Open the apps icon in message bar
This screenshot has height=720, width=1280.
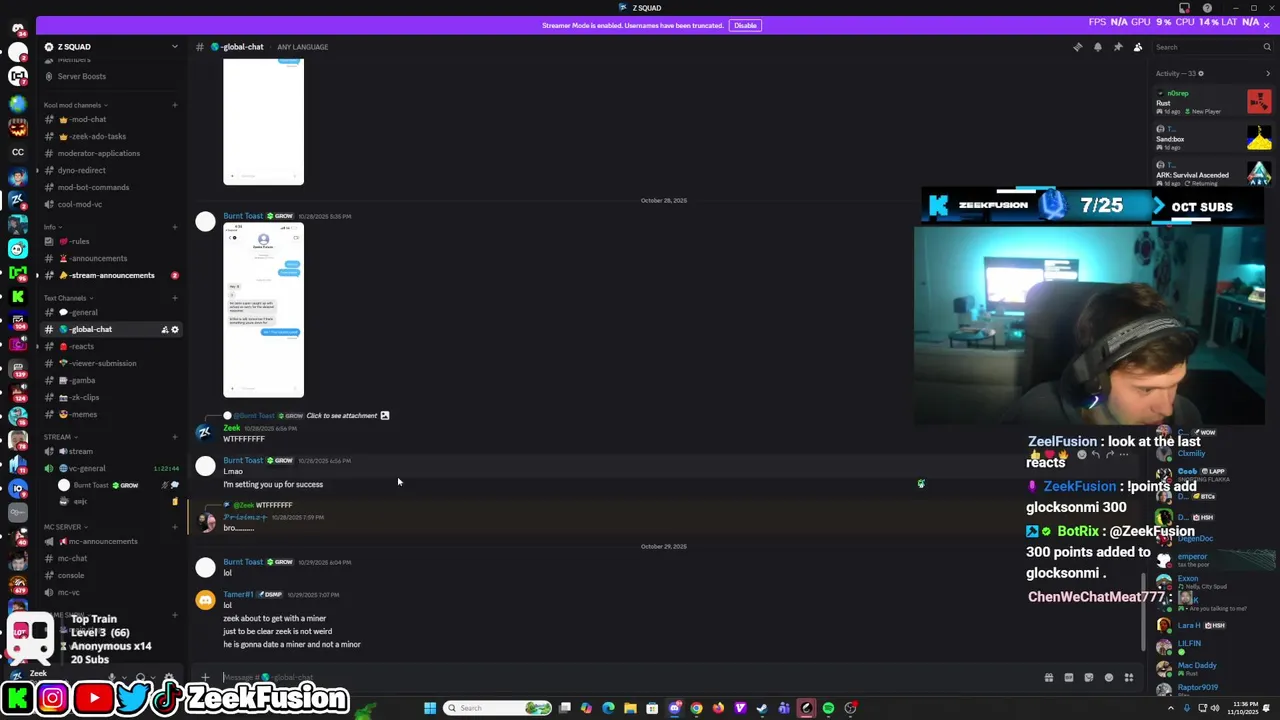coord(1129,677)
